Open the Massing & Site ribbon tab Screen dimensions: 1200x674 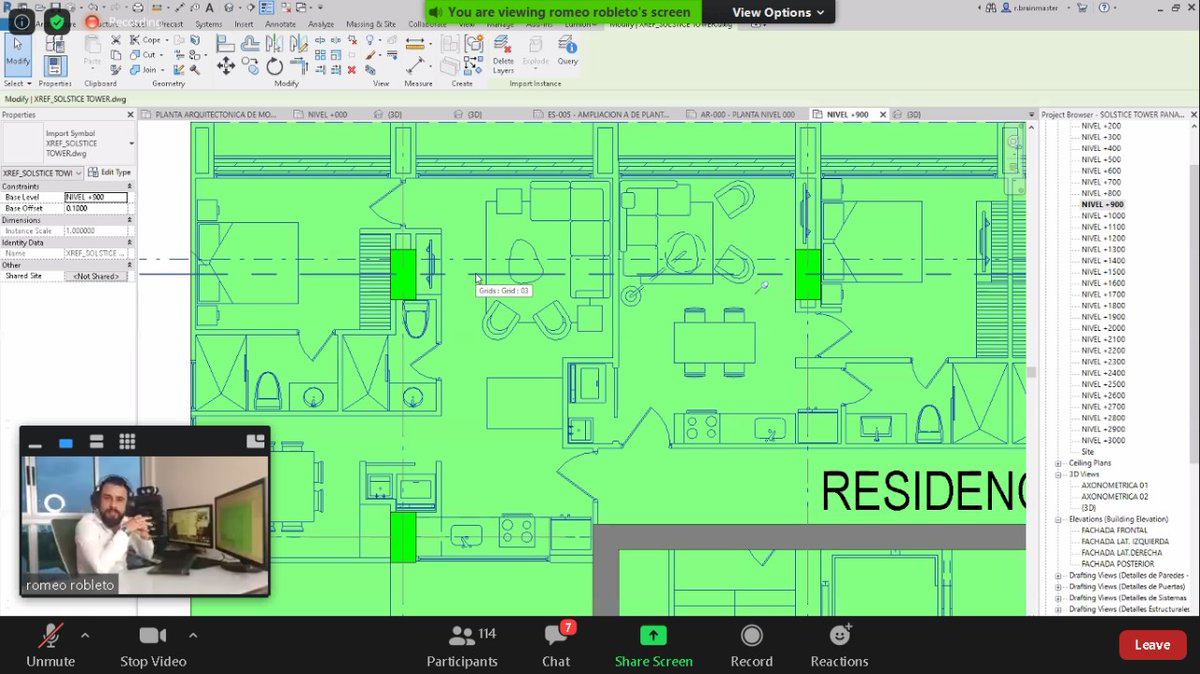[372, 24]
